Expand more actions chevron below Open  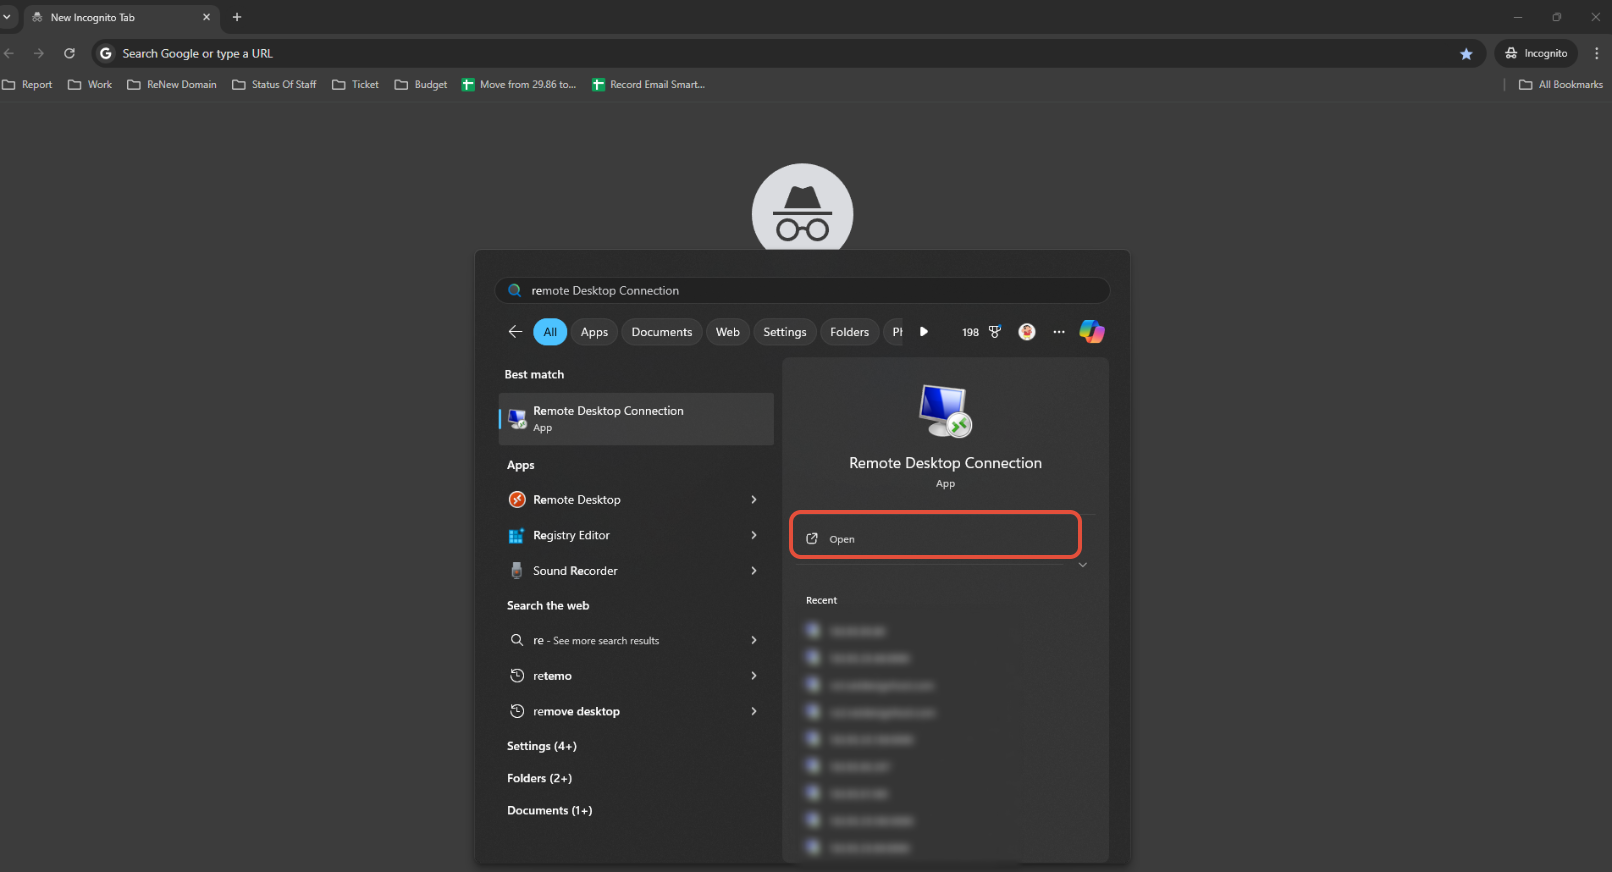pyautogui.click(x=1082, y=566)
